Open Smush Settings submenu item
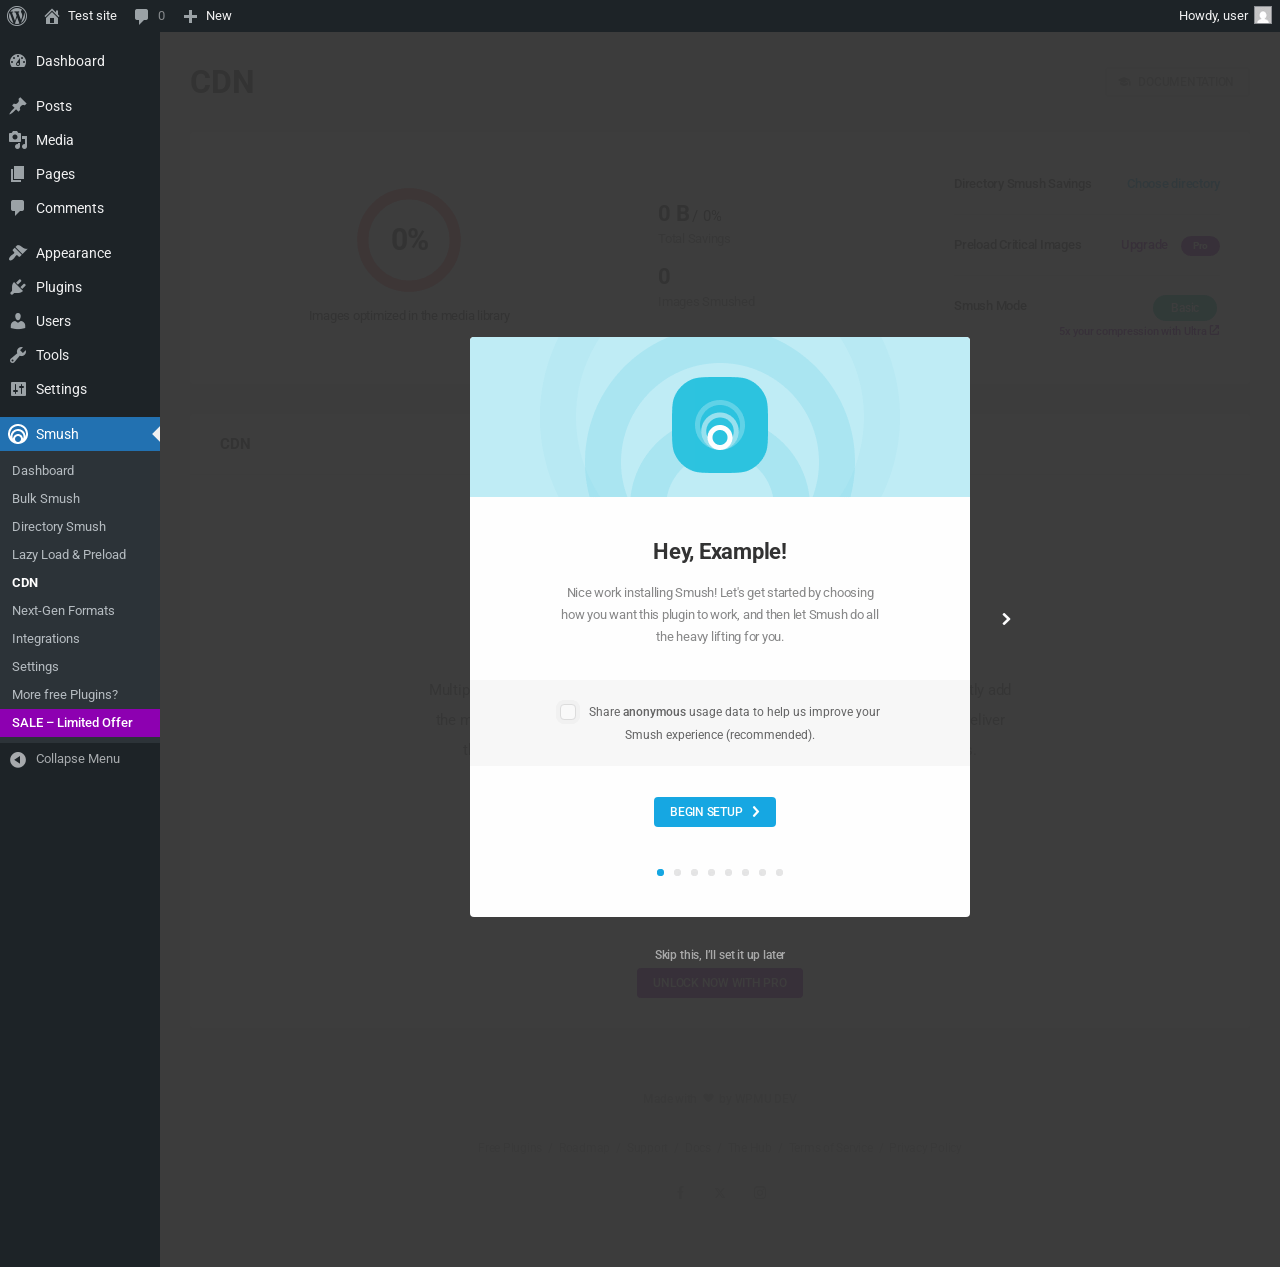 point(80,667)
